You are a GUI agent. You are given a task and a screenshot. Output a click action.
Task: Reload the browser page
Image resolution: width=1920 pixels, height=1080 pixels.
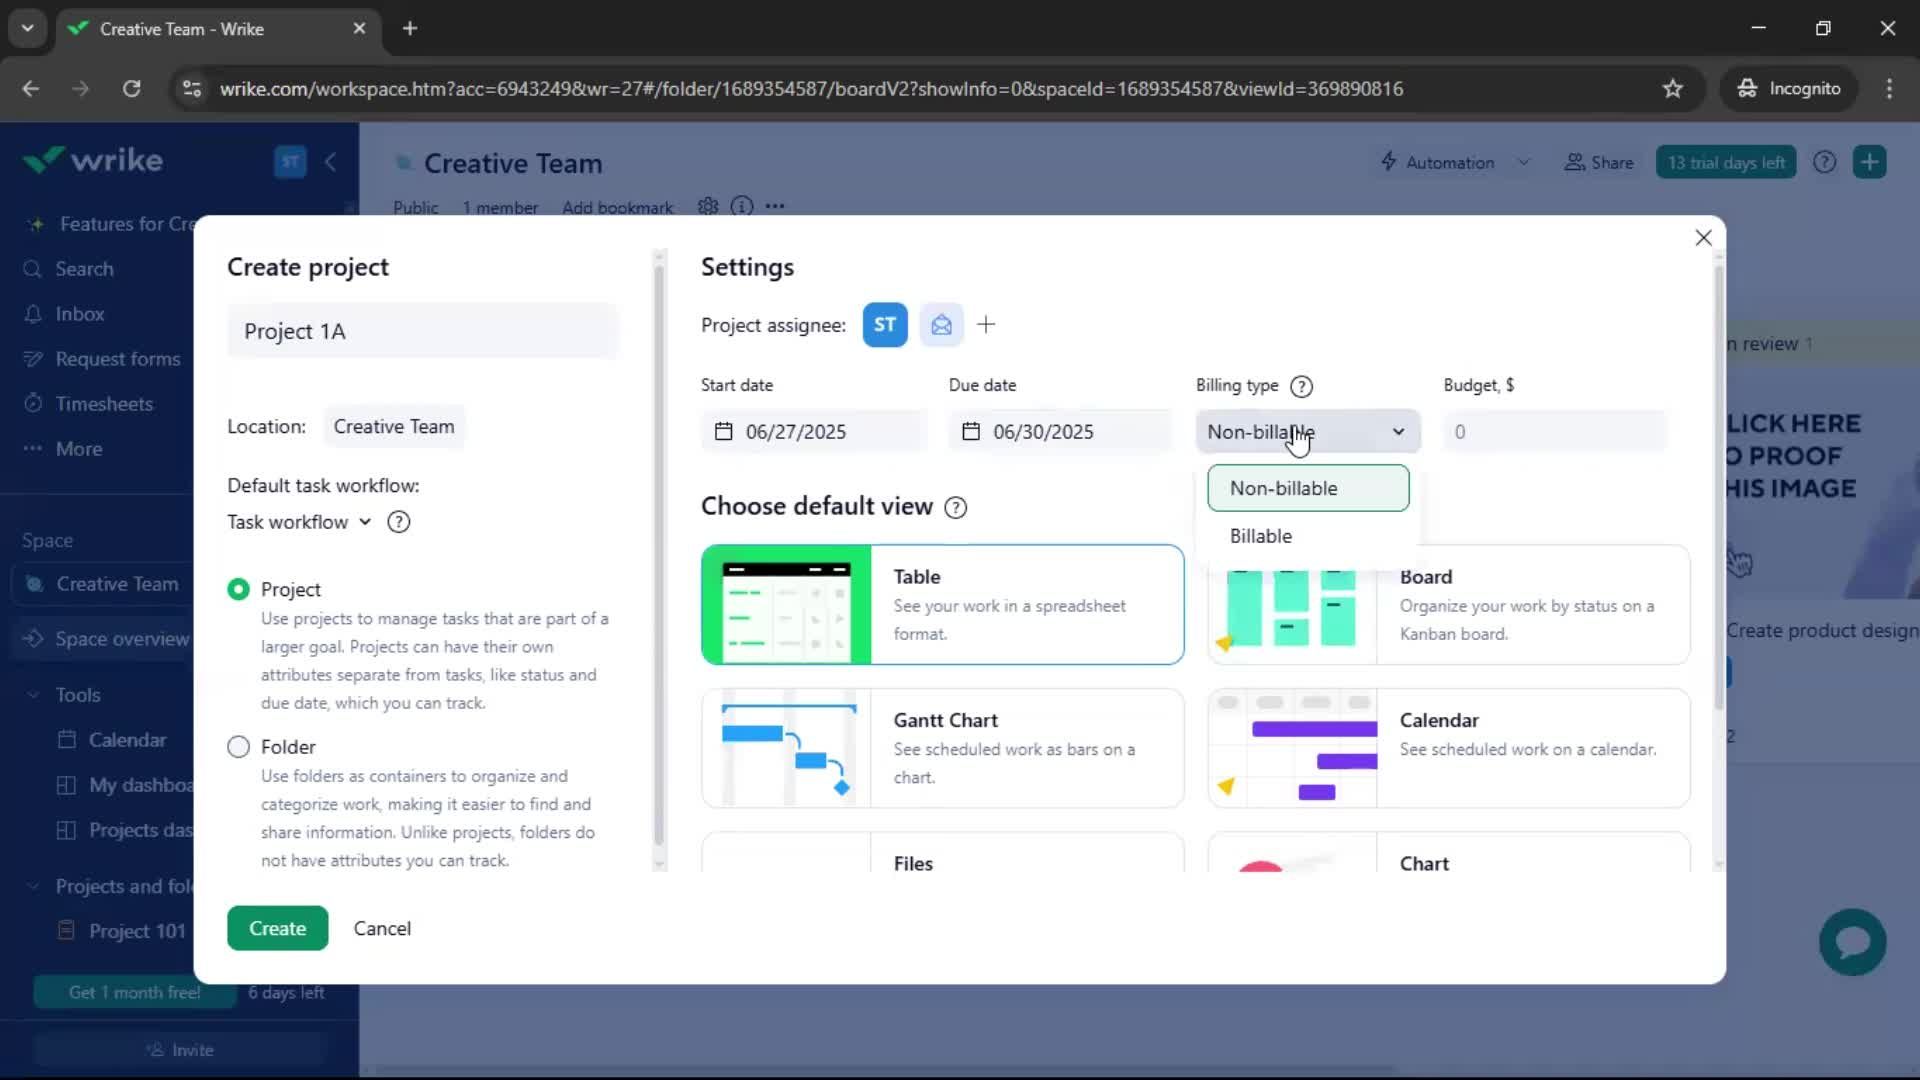[131, 89]
